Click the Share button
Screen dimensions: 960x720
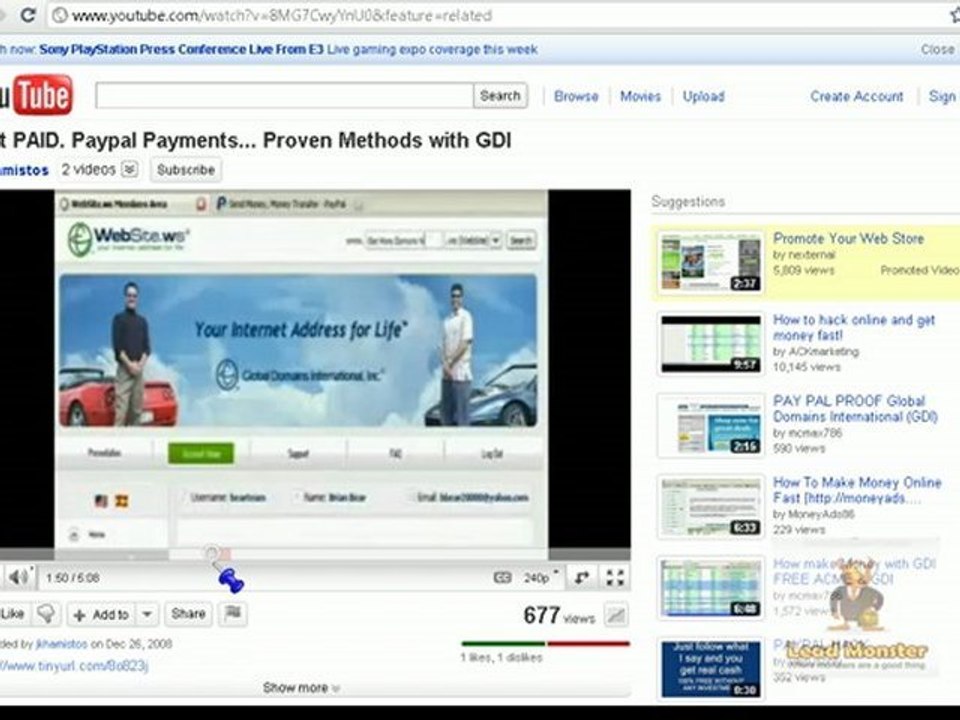point(188,613)
